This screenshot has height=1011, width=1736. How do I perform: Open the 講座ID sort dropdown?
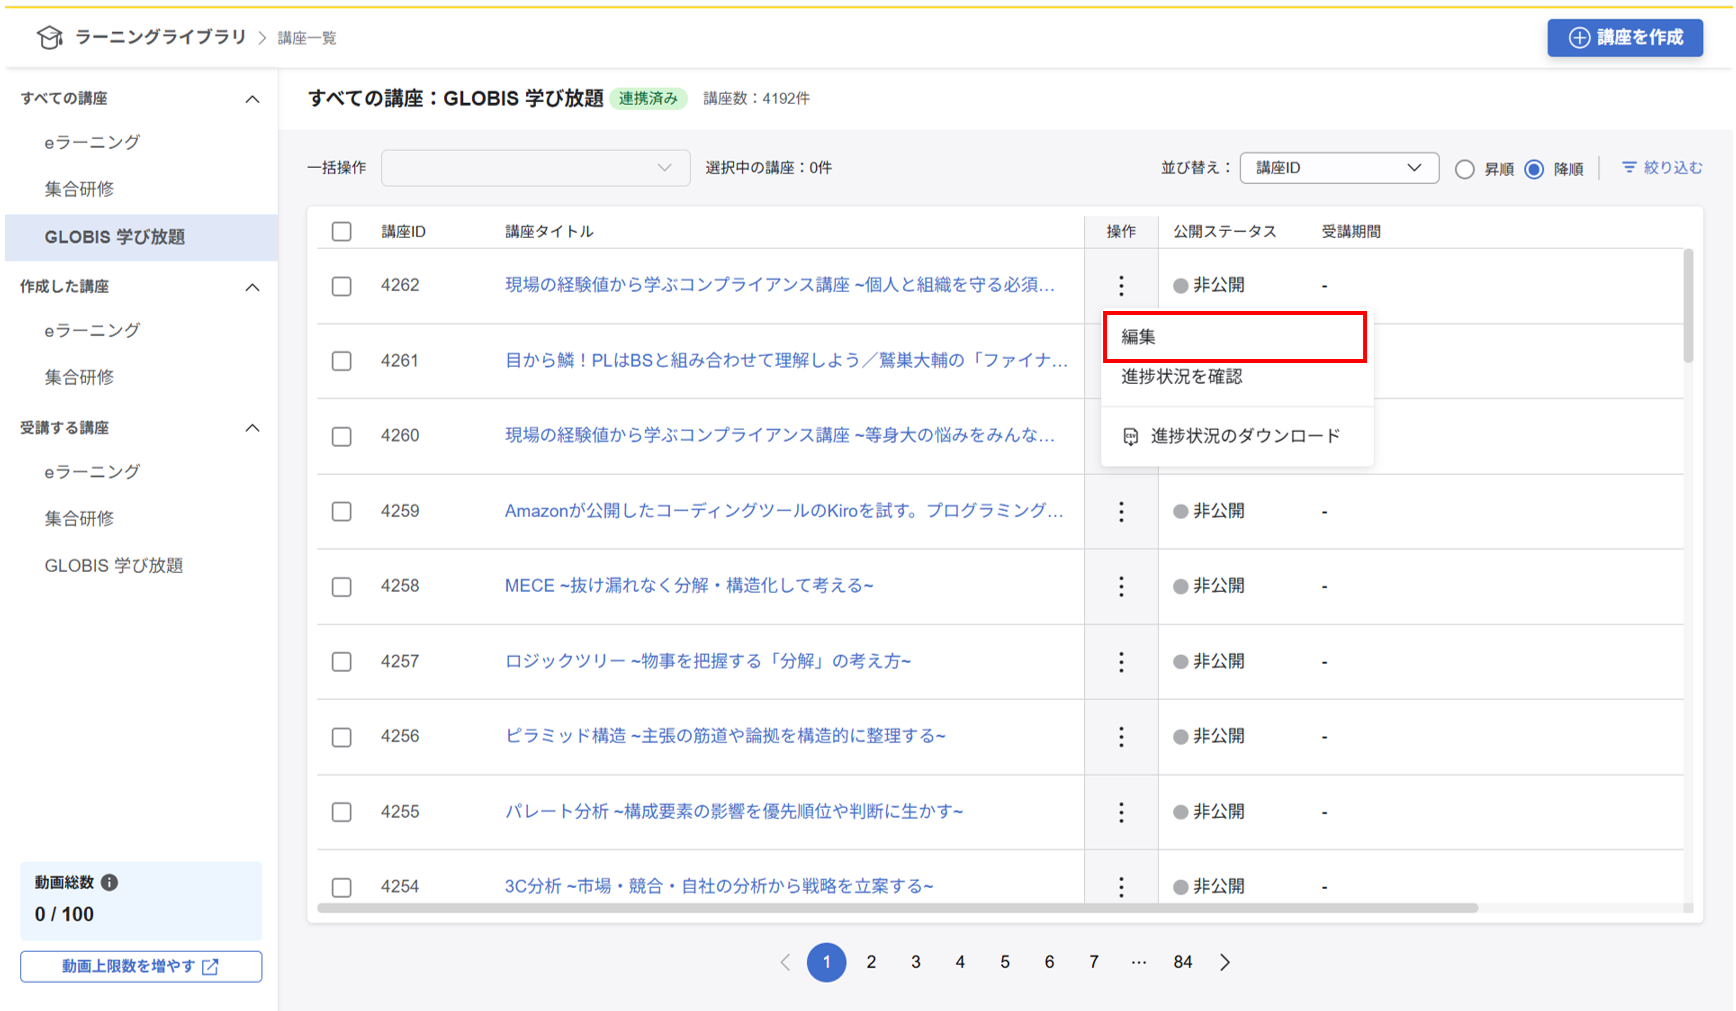coord(1338,168)
